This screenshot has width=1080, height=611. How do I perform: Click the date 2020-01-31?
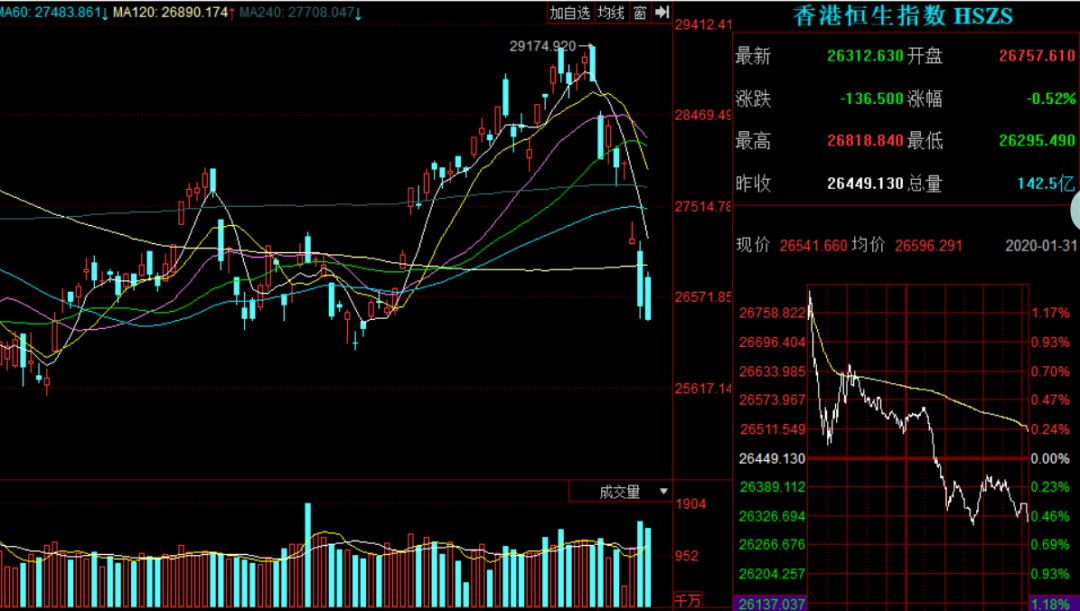click(x=1042, y=245)
